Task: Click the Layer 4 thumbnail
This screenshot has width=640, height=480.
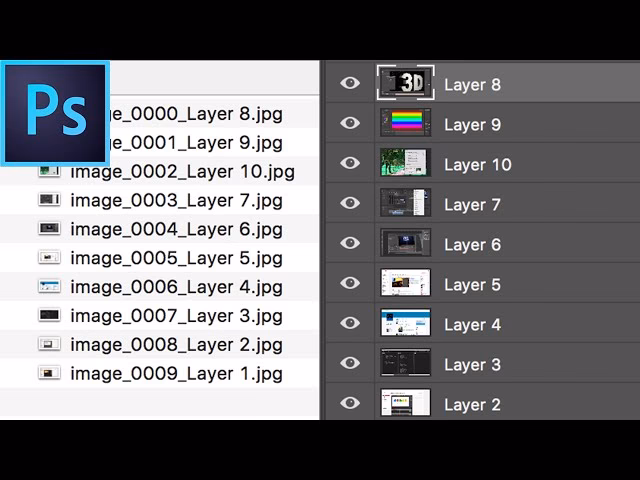Action: coord(405,322)
